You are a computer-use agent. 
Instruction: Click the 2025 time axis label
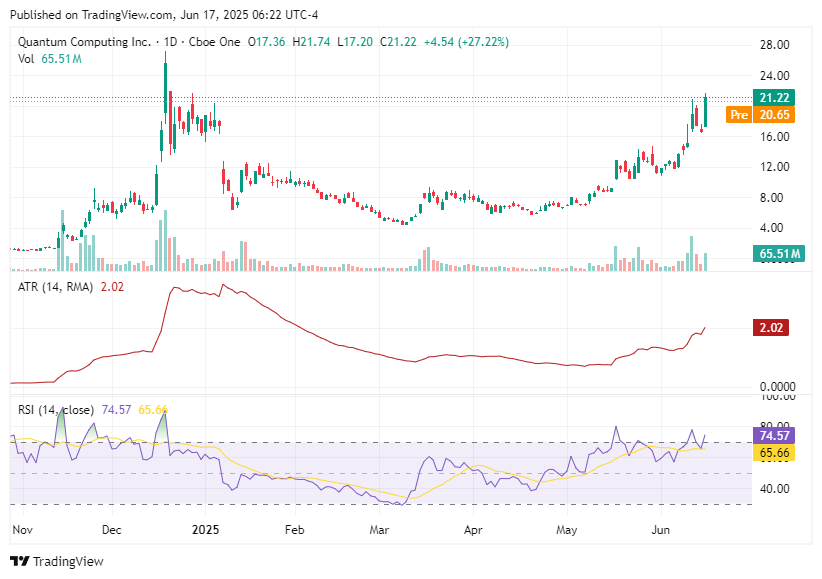coord(206,530)
